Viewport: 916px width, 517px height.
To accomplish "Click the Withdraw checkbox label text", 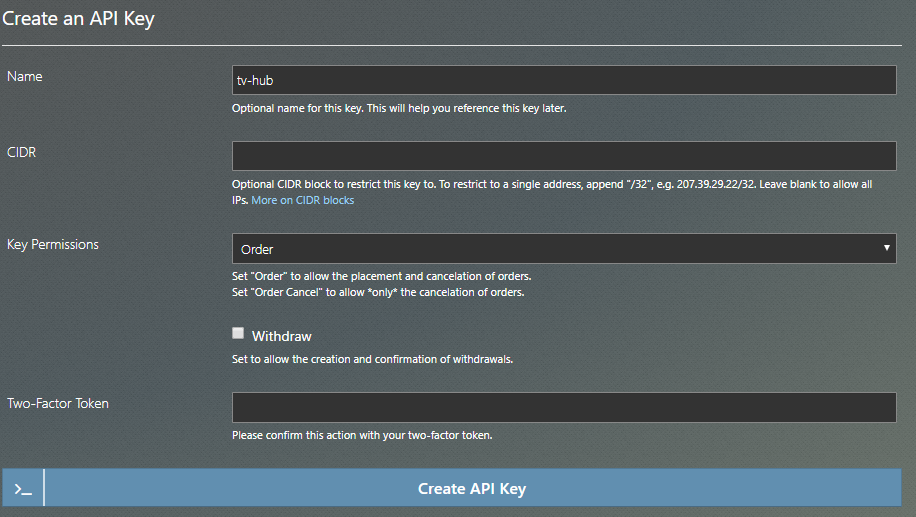I will coord(281,336).
